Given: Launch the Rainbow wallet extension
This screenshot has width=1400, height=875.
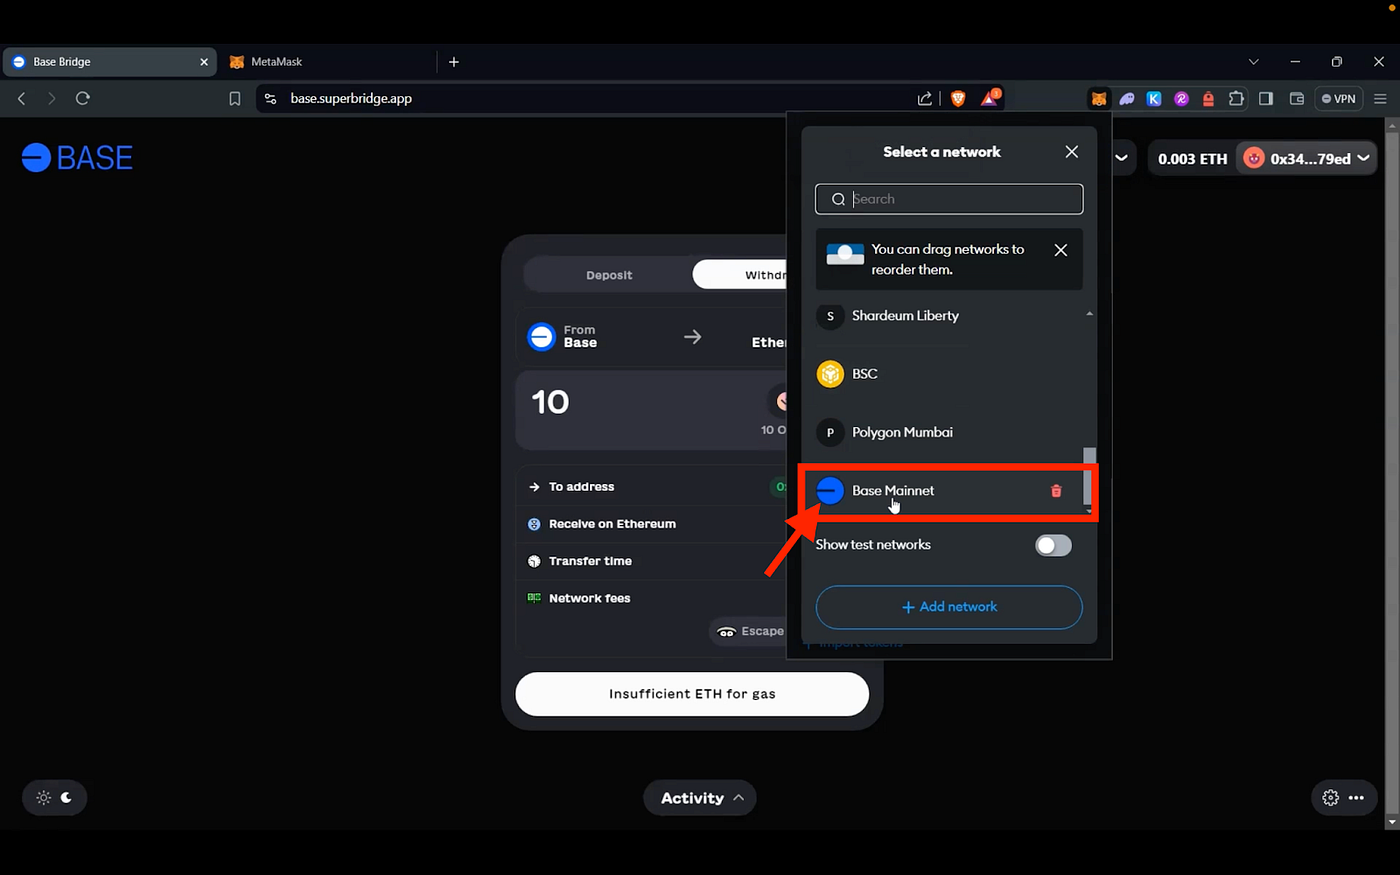Looking at the screenshot, I should point(1181,98).
